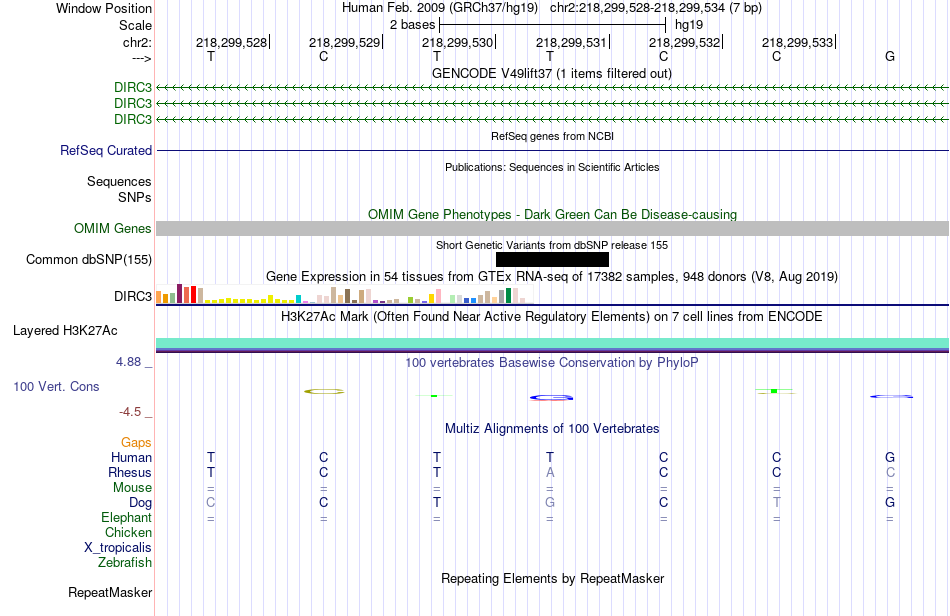Click the G base in chr2 sequence row
This screenshot has height=616, width=950.
(x=890, y=56)
